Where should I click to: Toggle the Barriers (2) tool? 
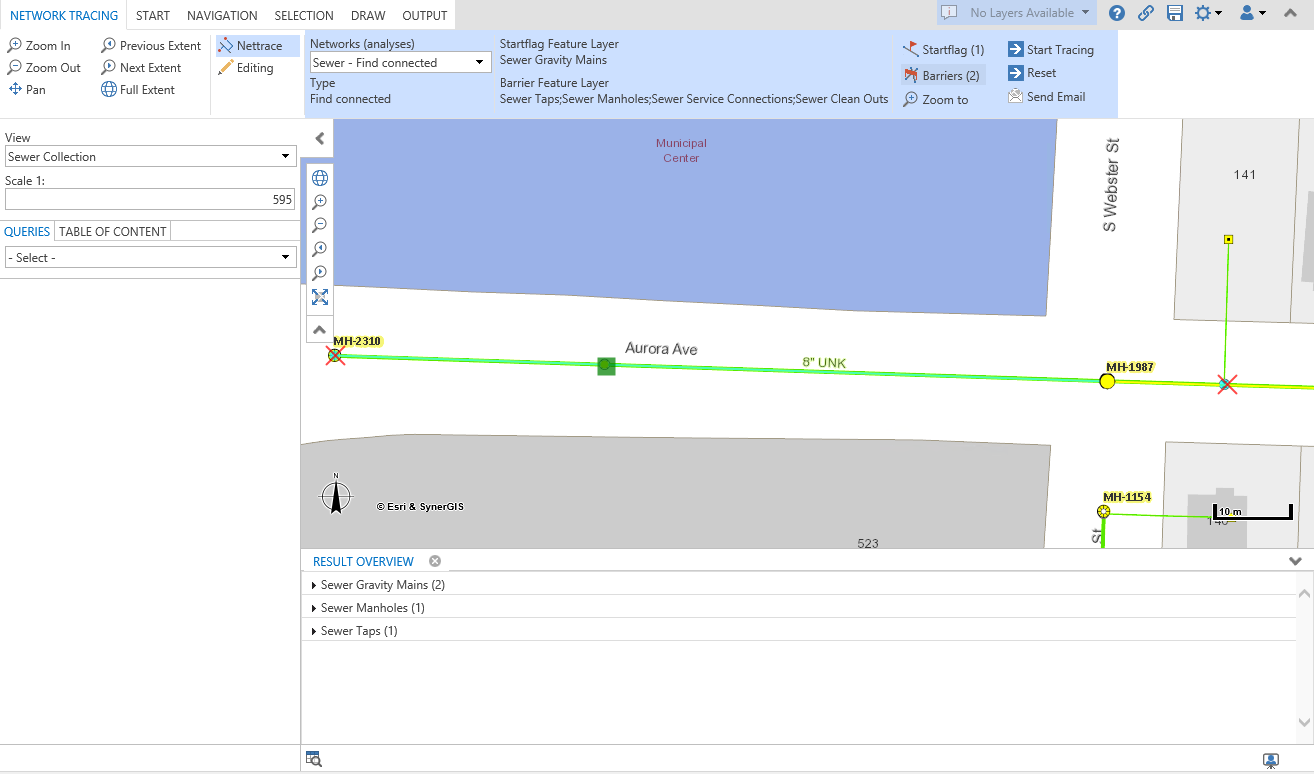pyautogui.click(x=942, y=75)
